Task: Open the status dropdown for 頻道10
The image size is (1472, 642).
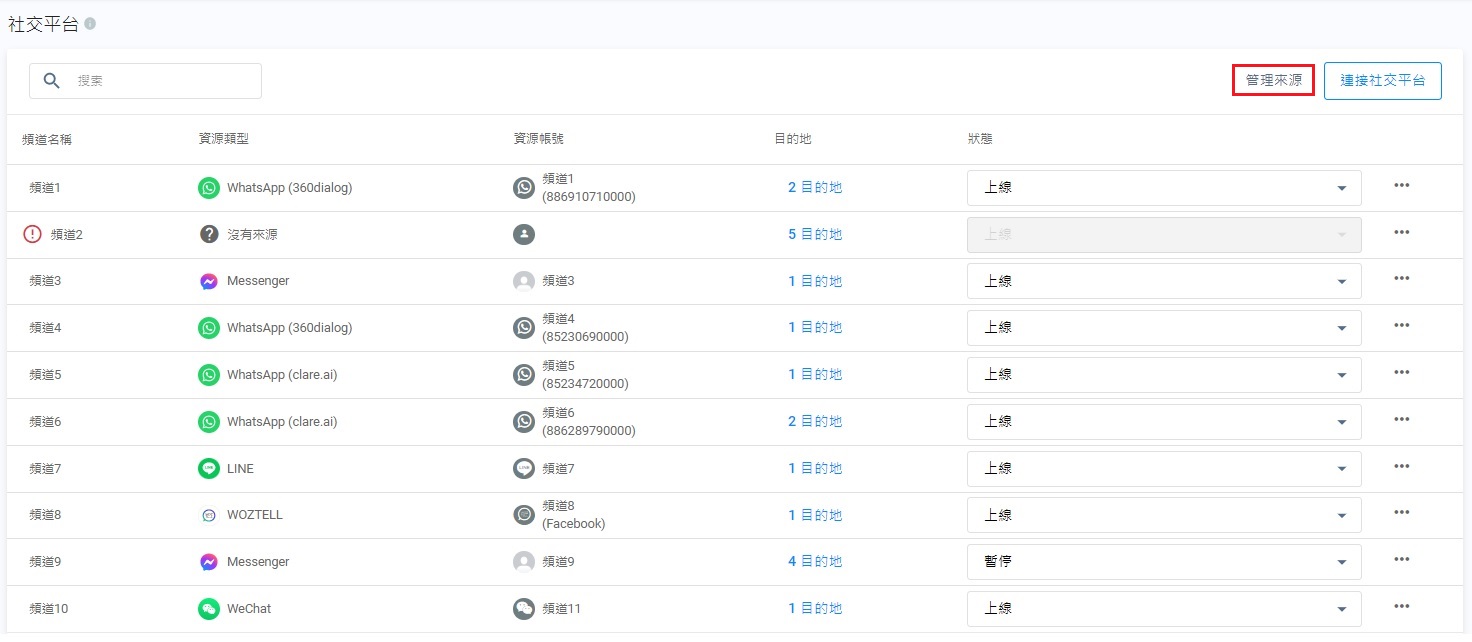Action: click(1163, 608)
